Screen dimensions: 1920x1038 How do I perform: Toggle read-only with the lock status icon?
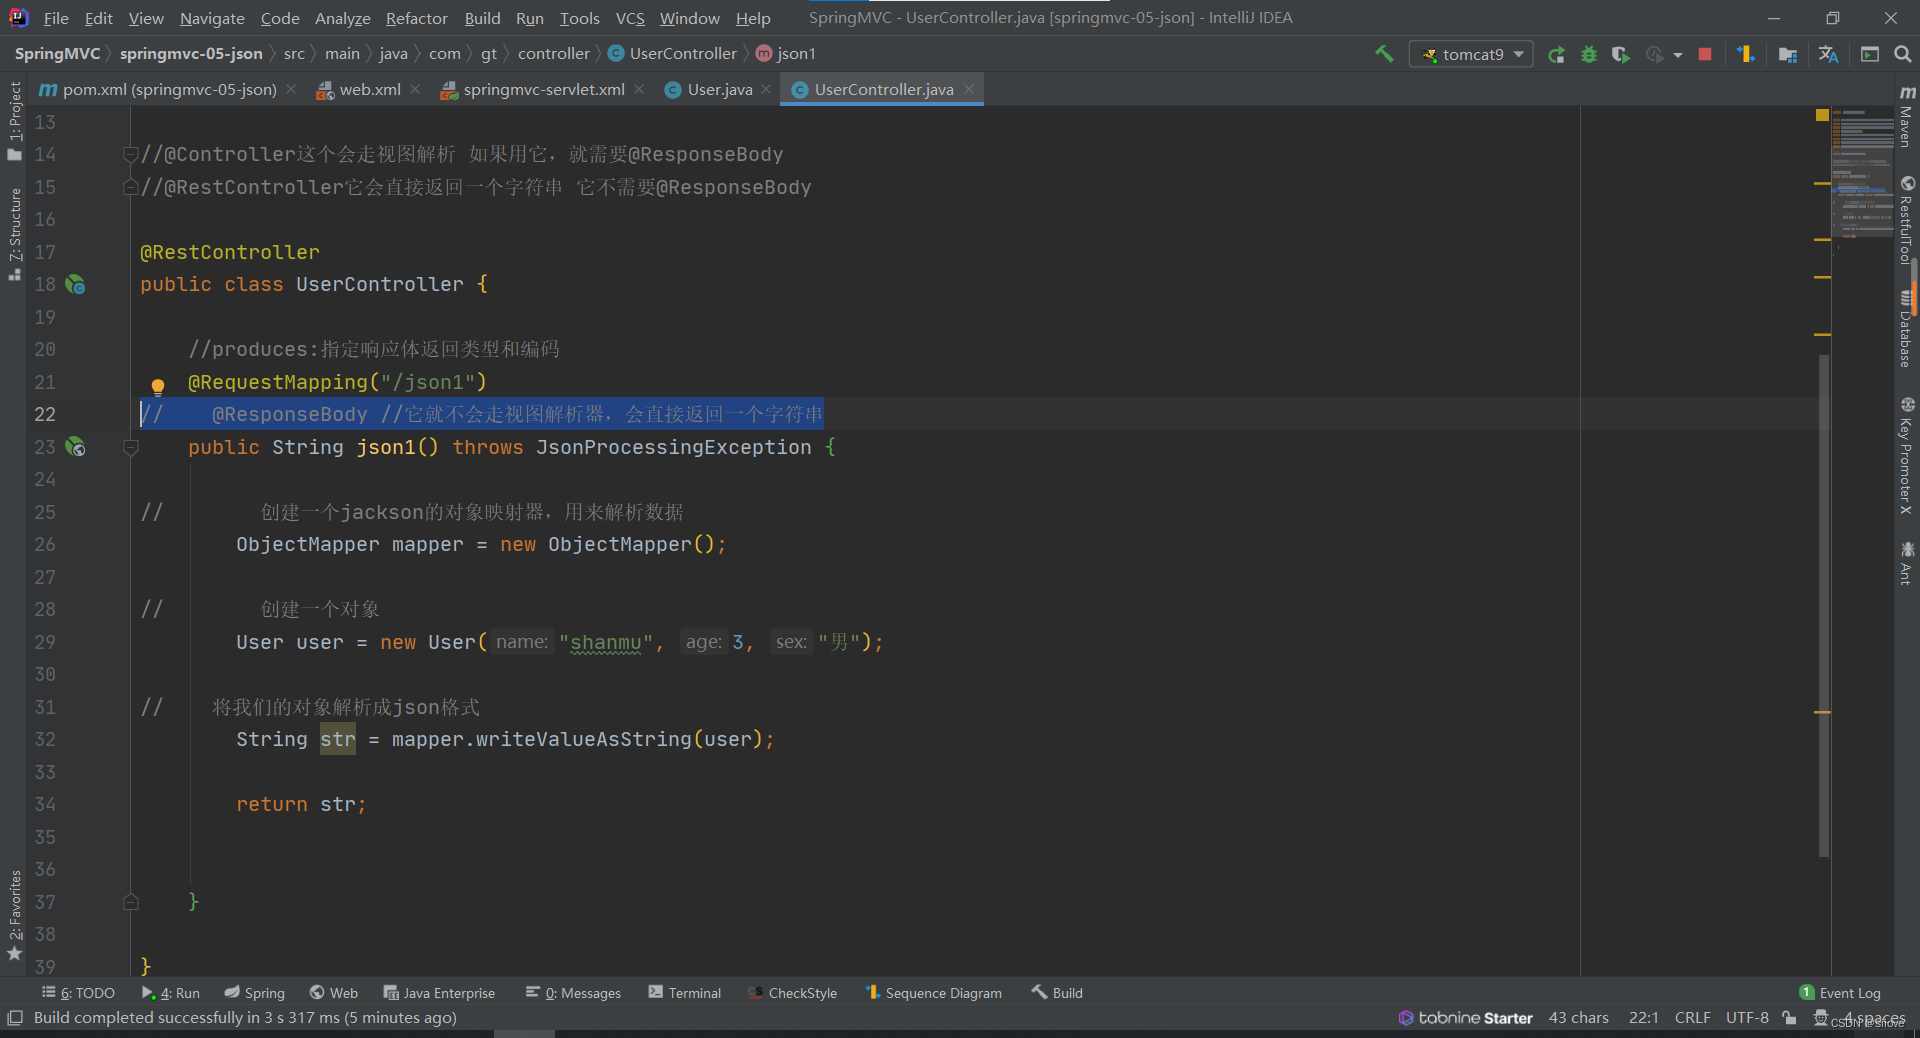pos(1790,1017)
